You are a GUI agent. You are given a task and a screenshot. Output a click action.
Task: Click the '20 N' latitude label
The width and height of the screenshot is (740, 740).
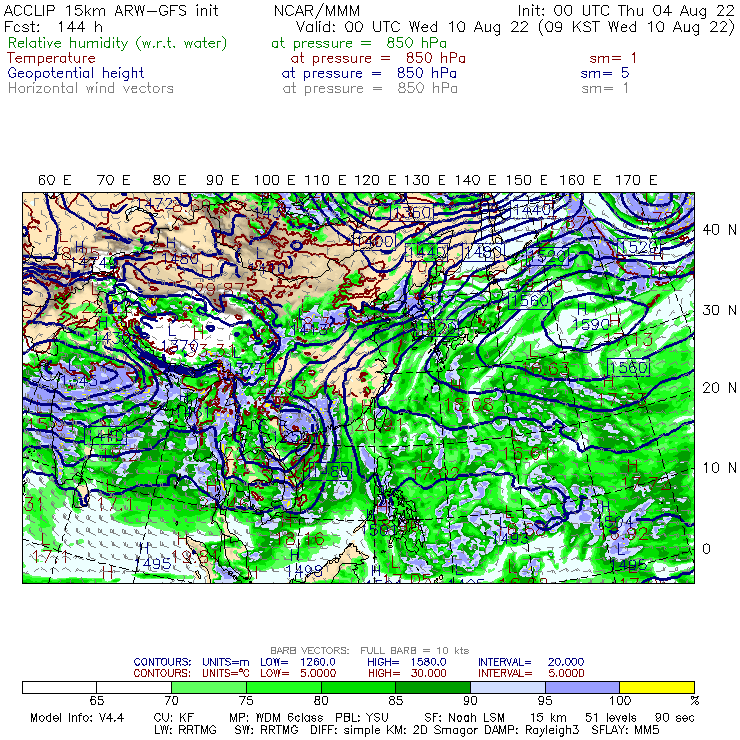click(719, 388)
